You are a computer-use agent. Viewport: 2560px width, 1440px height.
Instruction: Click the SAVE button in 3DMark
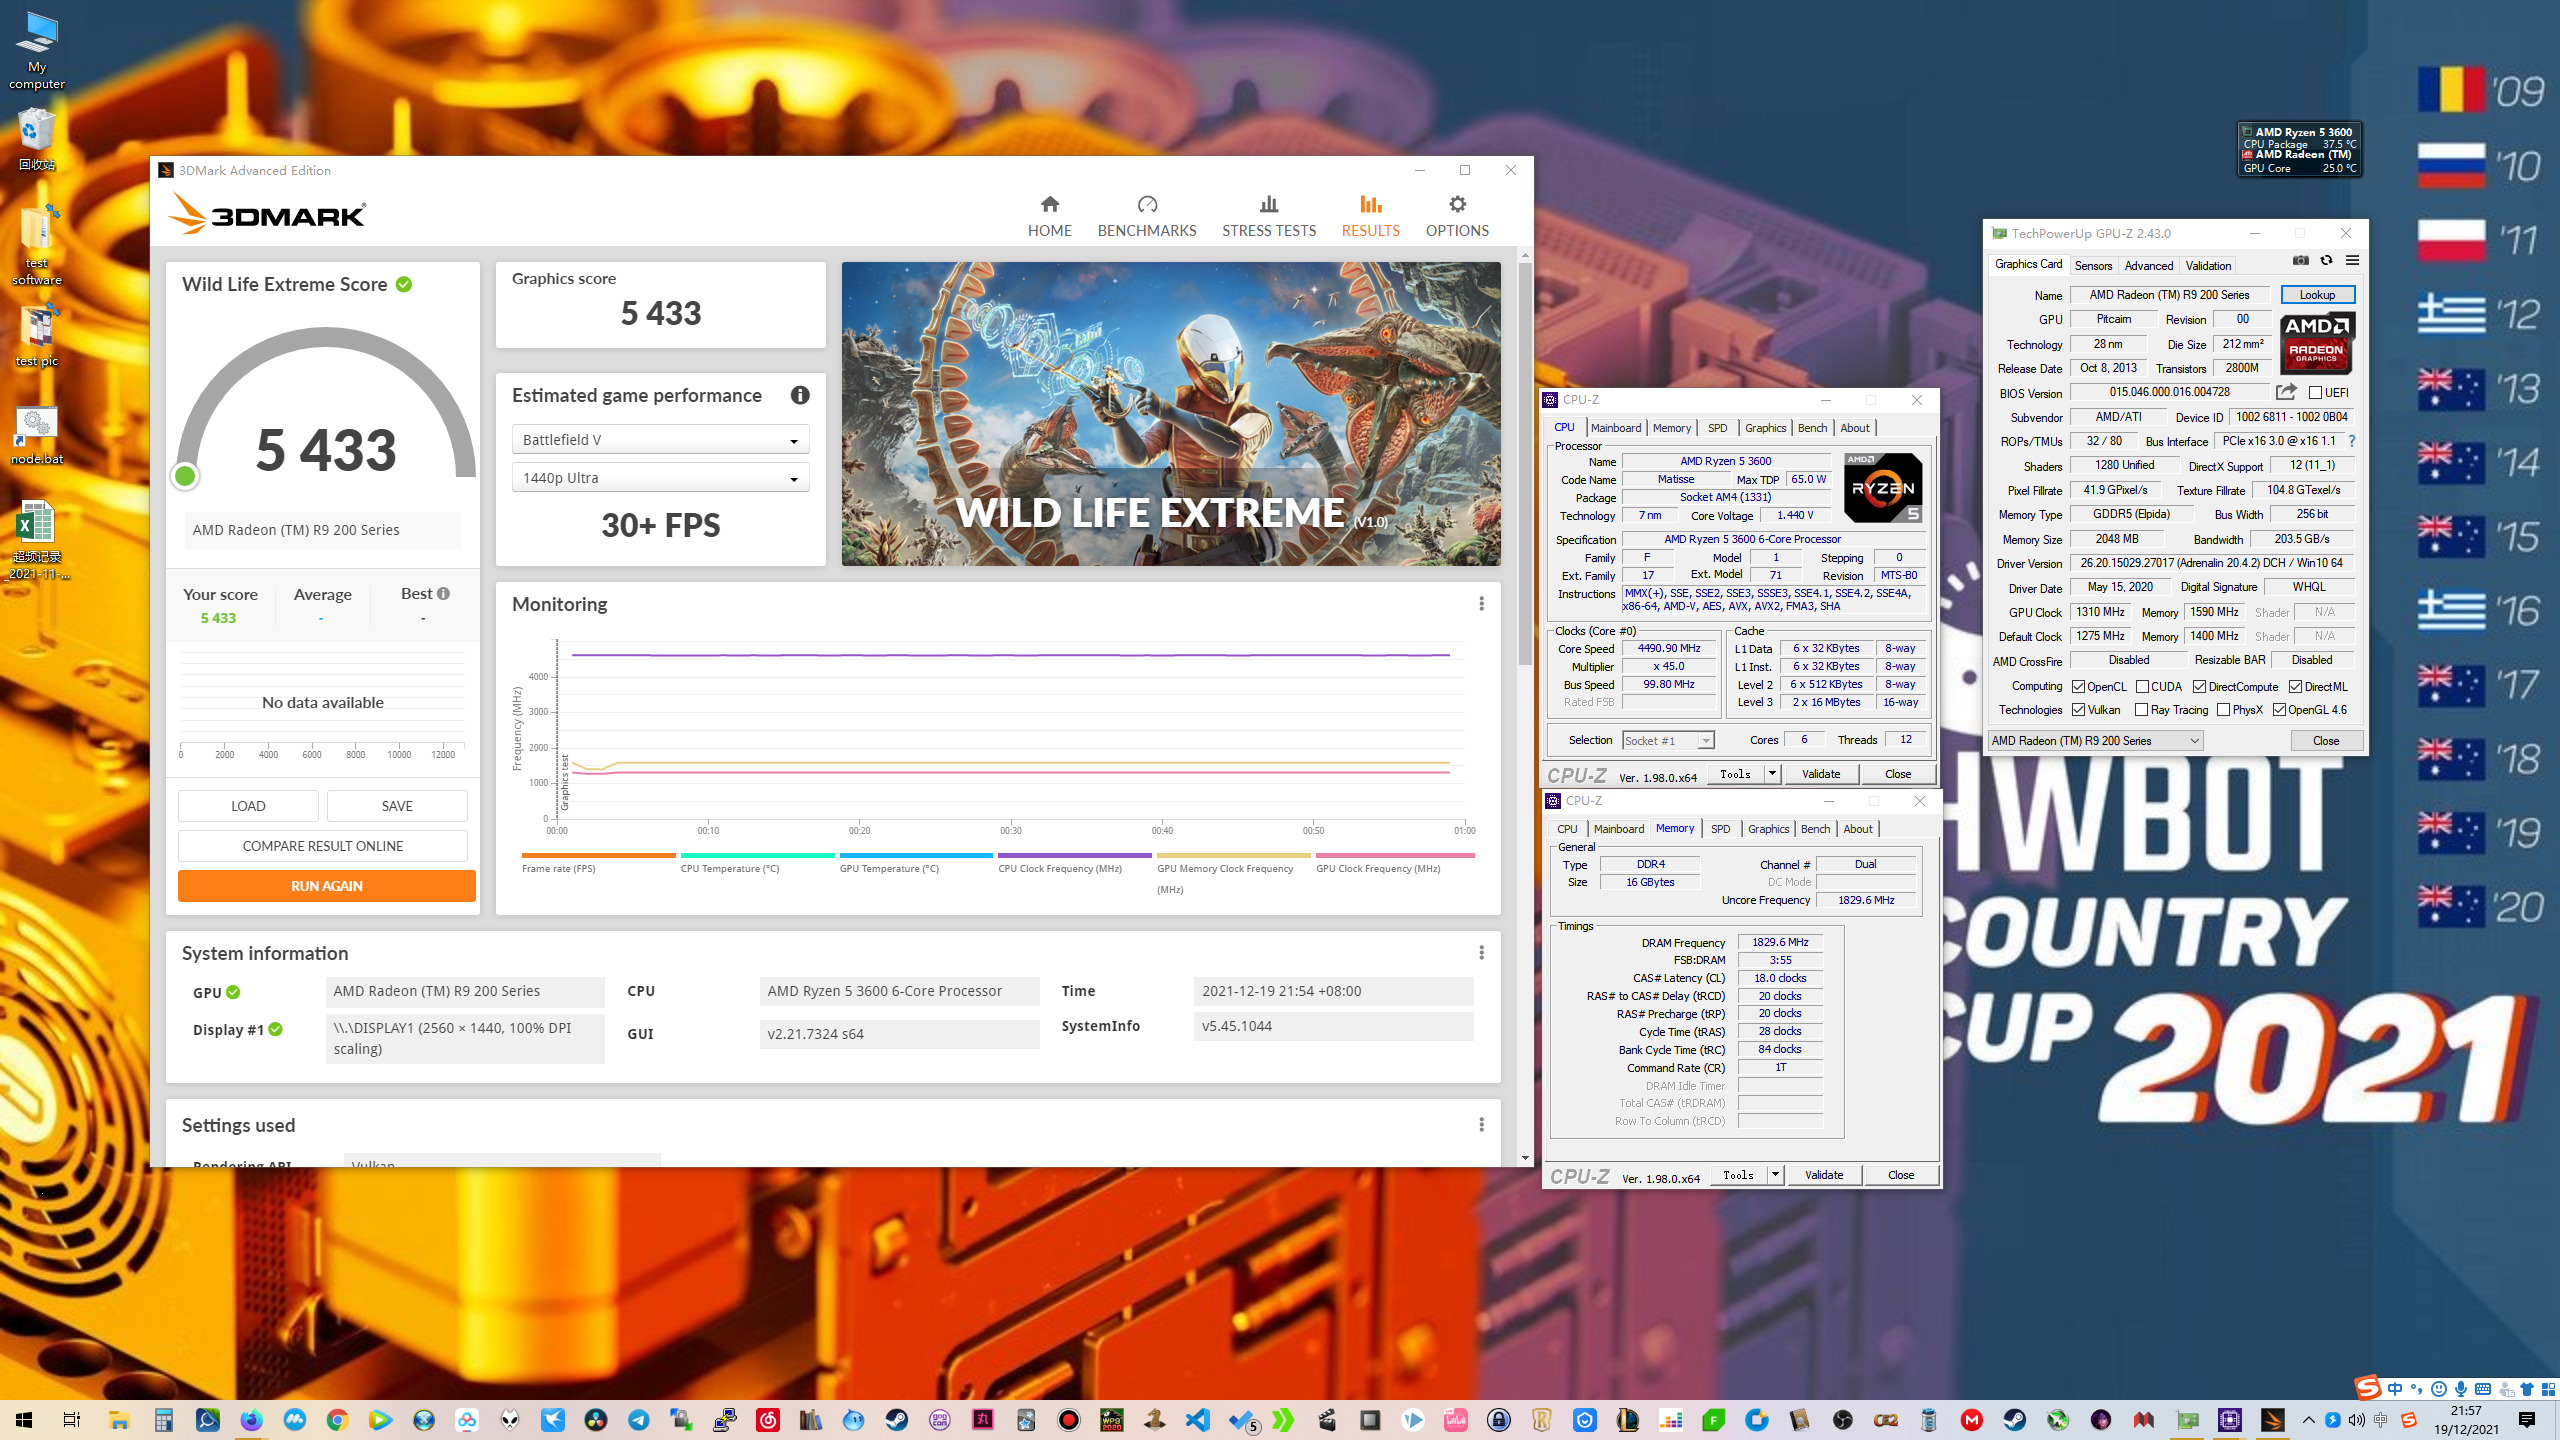[397, 806]
